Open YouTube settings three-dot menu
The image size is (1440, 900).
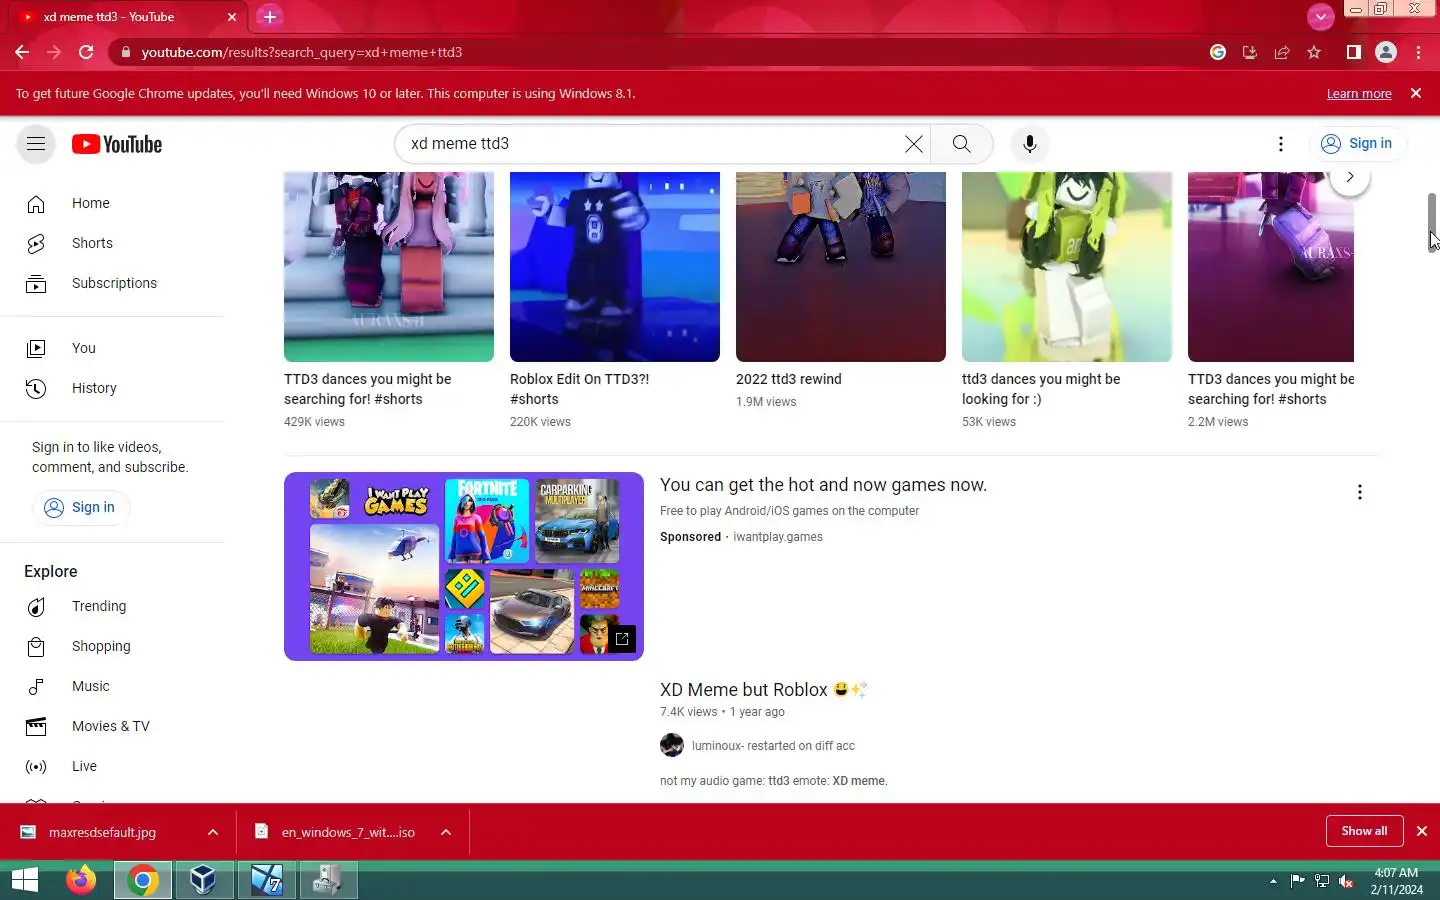pyautogui.click(x=1280, y=144)
